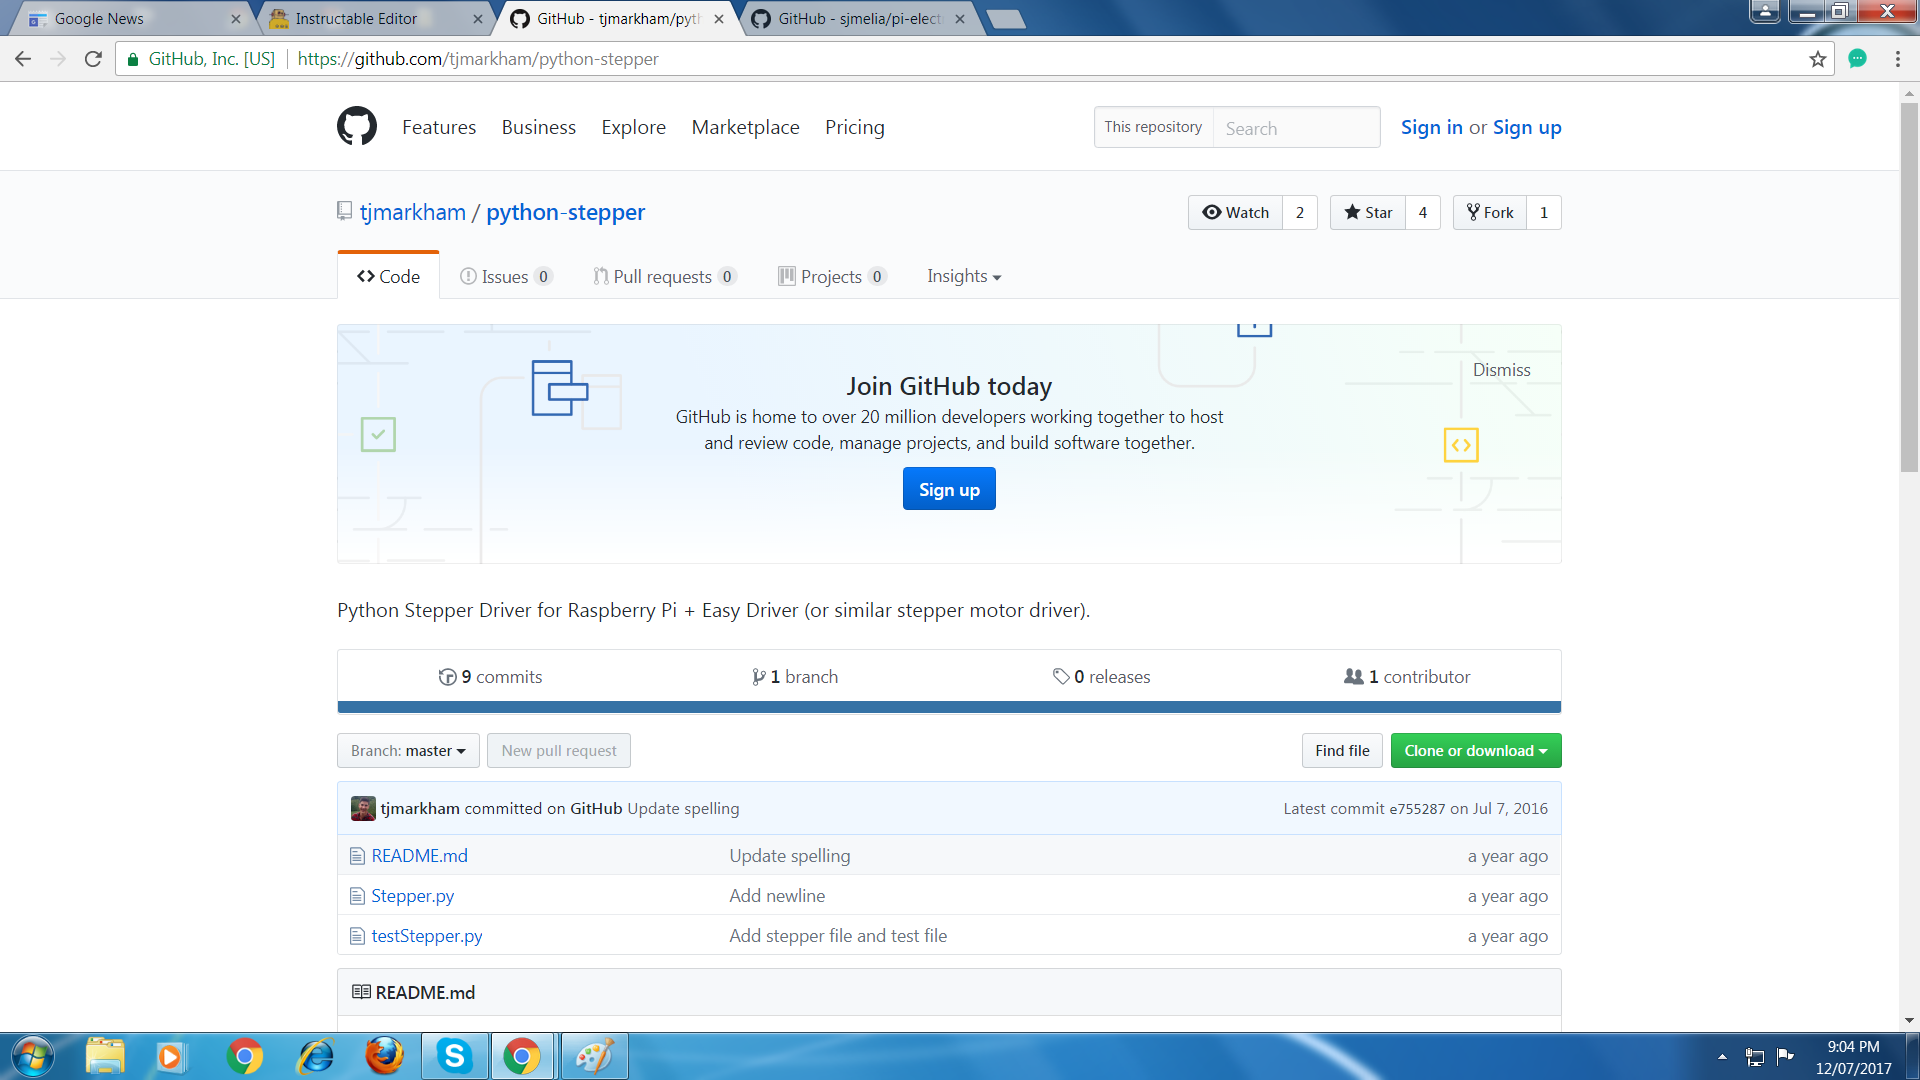Click the repository Search field
This screenshot has height=1080, width=1920.
pyautogui.click(x=1296, y=128)
